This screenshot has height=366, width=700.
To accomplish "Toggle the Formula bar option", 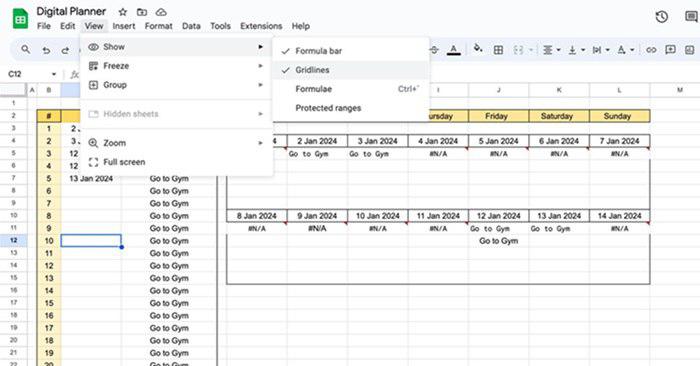I will point(350,51).
